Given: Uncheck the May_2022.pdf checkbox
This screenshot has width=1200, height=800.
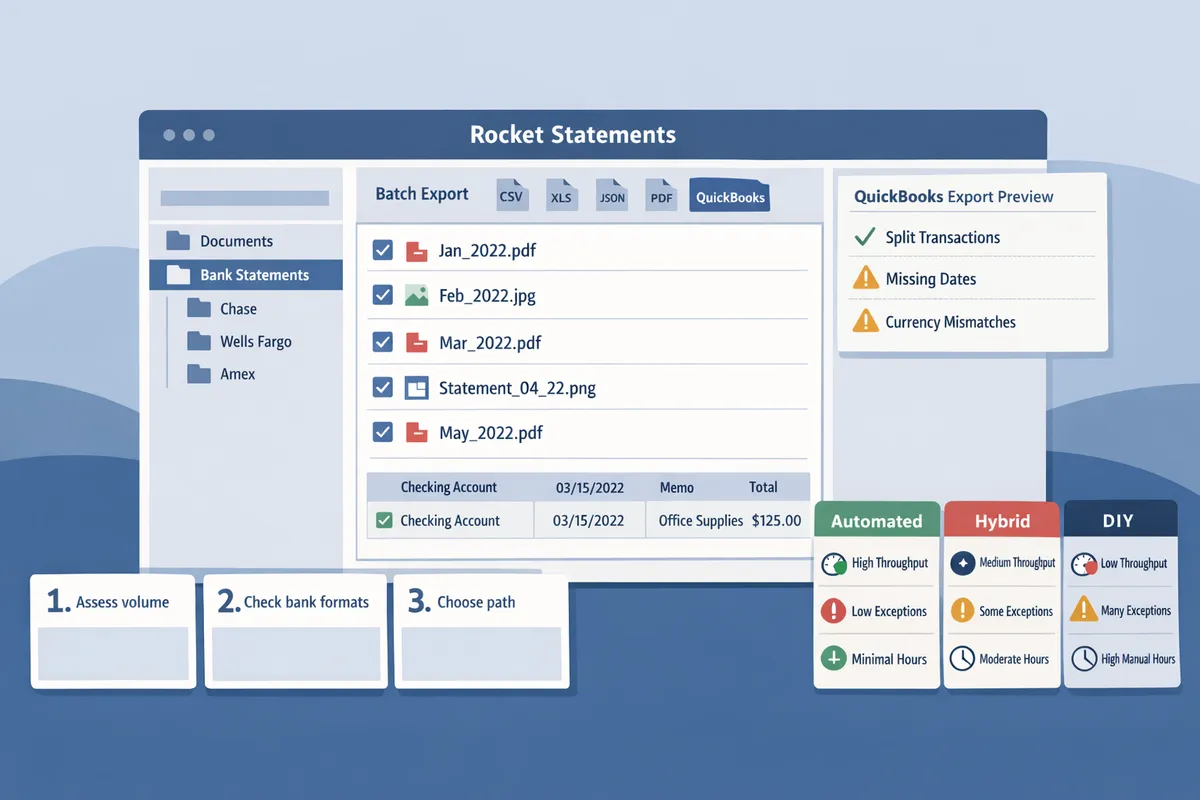Looking at the screenshot, I should pos(382,432).
